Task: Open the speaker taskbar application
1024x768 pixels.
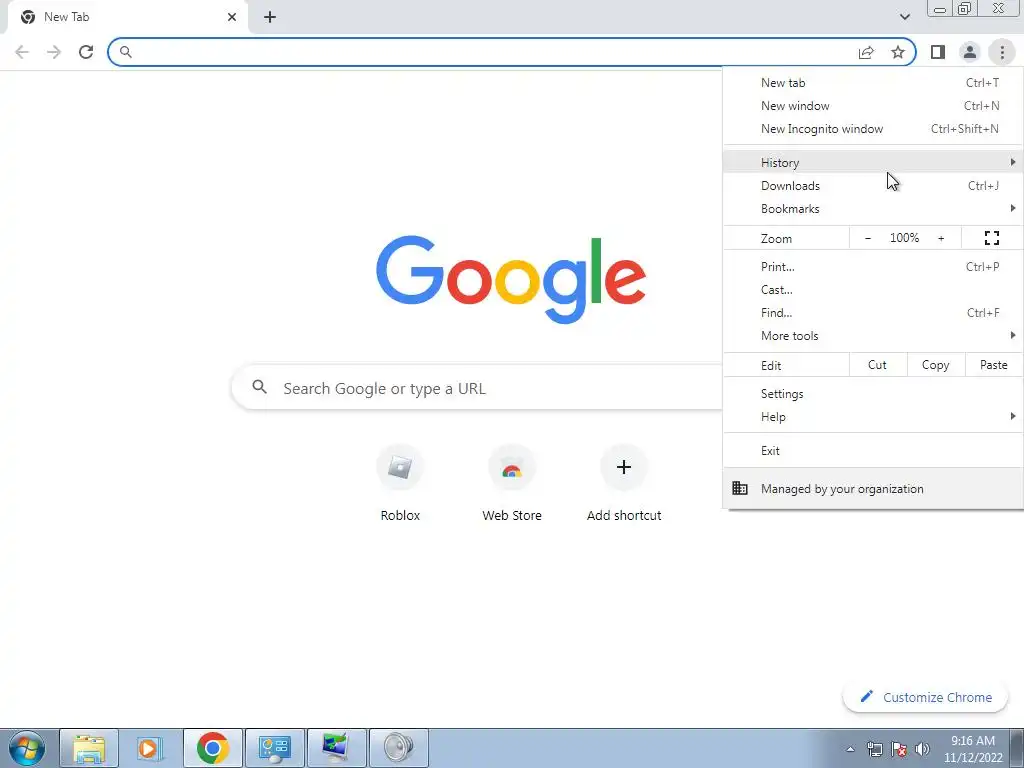Action: coord(399,748)
